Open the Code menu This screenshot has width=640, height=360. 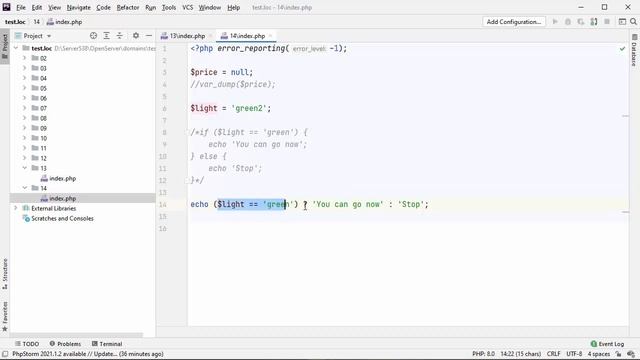point(103,7)
